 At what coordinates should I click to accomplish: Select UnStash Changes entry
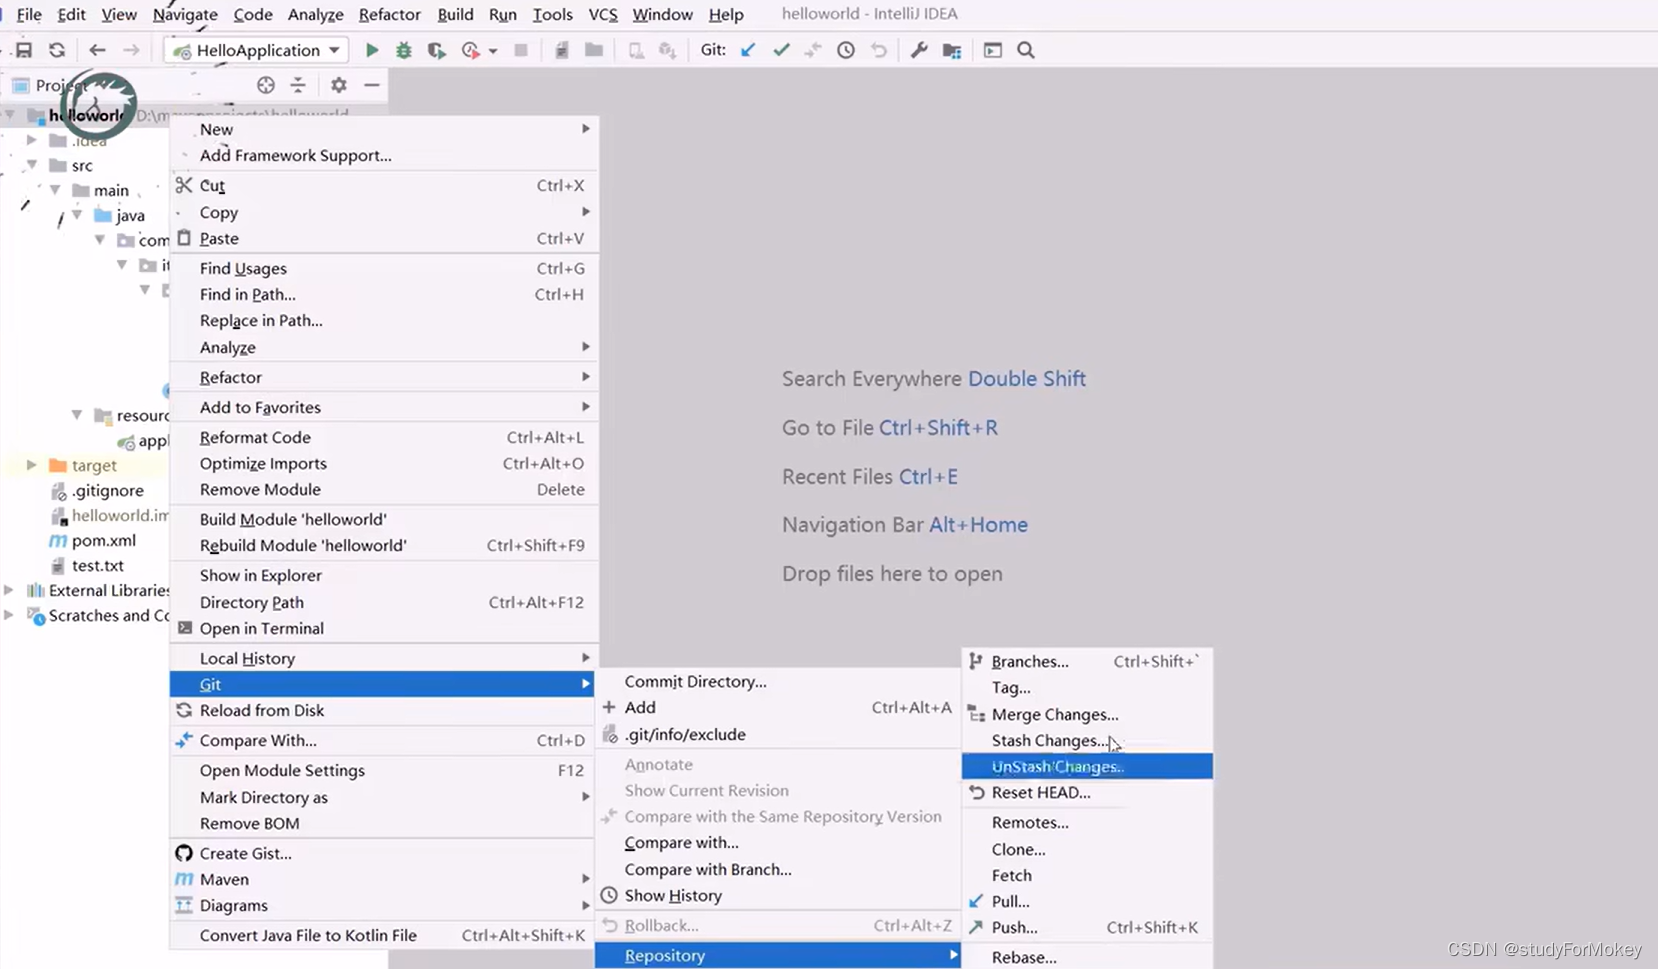point(1087,766)
